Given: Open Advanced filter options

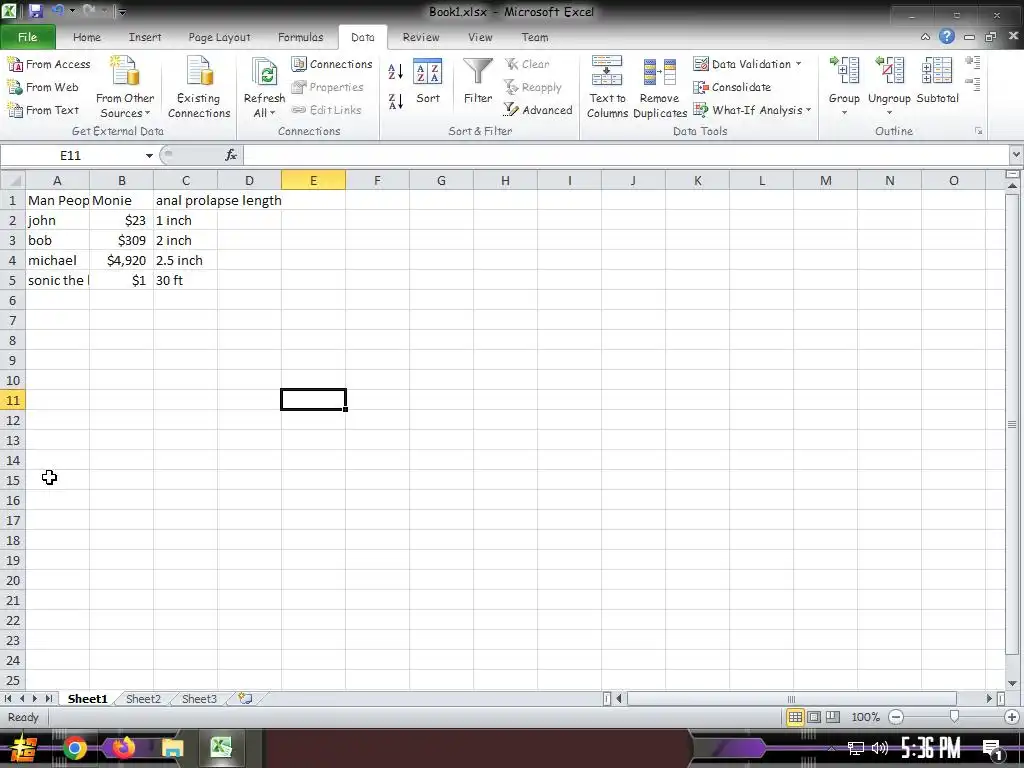Looking at the screenshot, I should point(538,110).
